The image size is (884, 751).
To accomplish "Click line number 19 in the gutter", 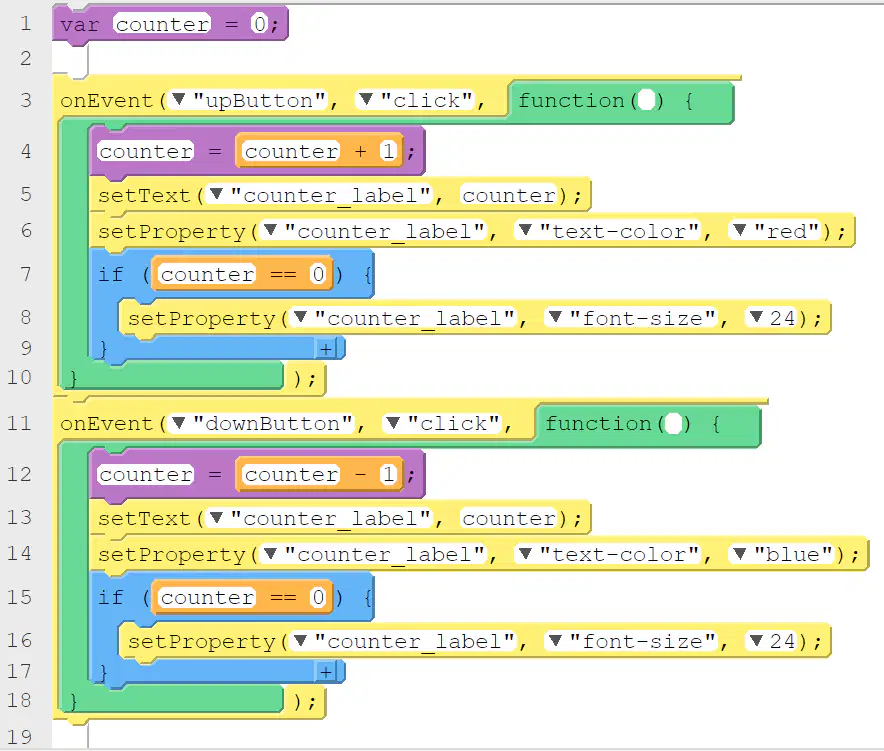I will point(19,736).
